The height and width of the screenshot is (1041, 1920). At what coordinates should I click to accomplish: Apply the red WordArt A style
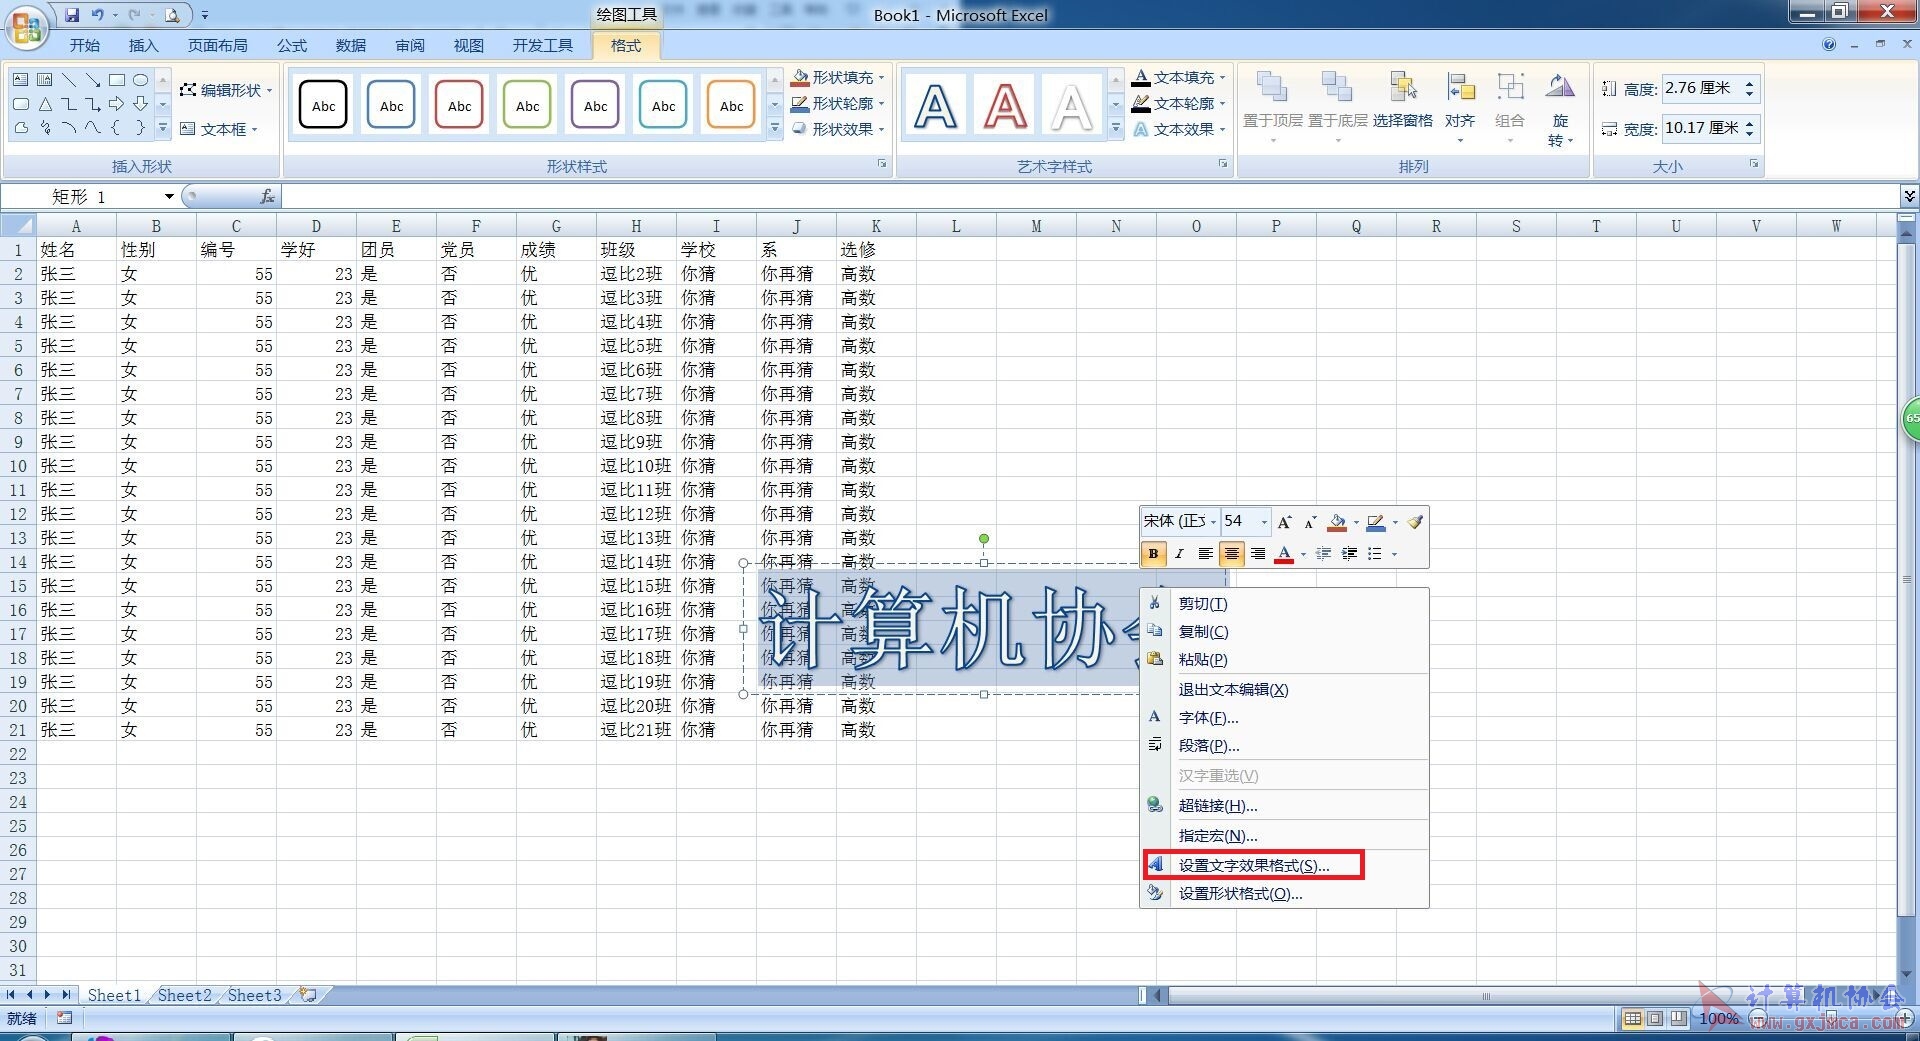[1005, 105]
